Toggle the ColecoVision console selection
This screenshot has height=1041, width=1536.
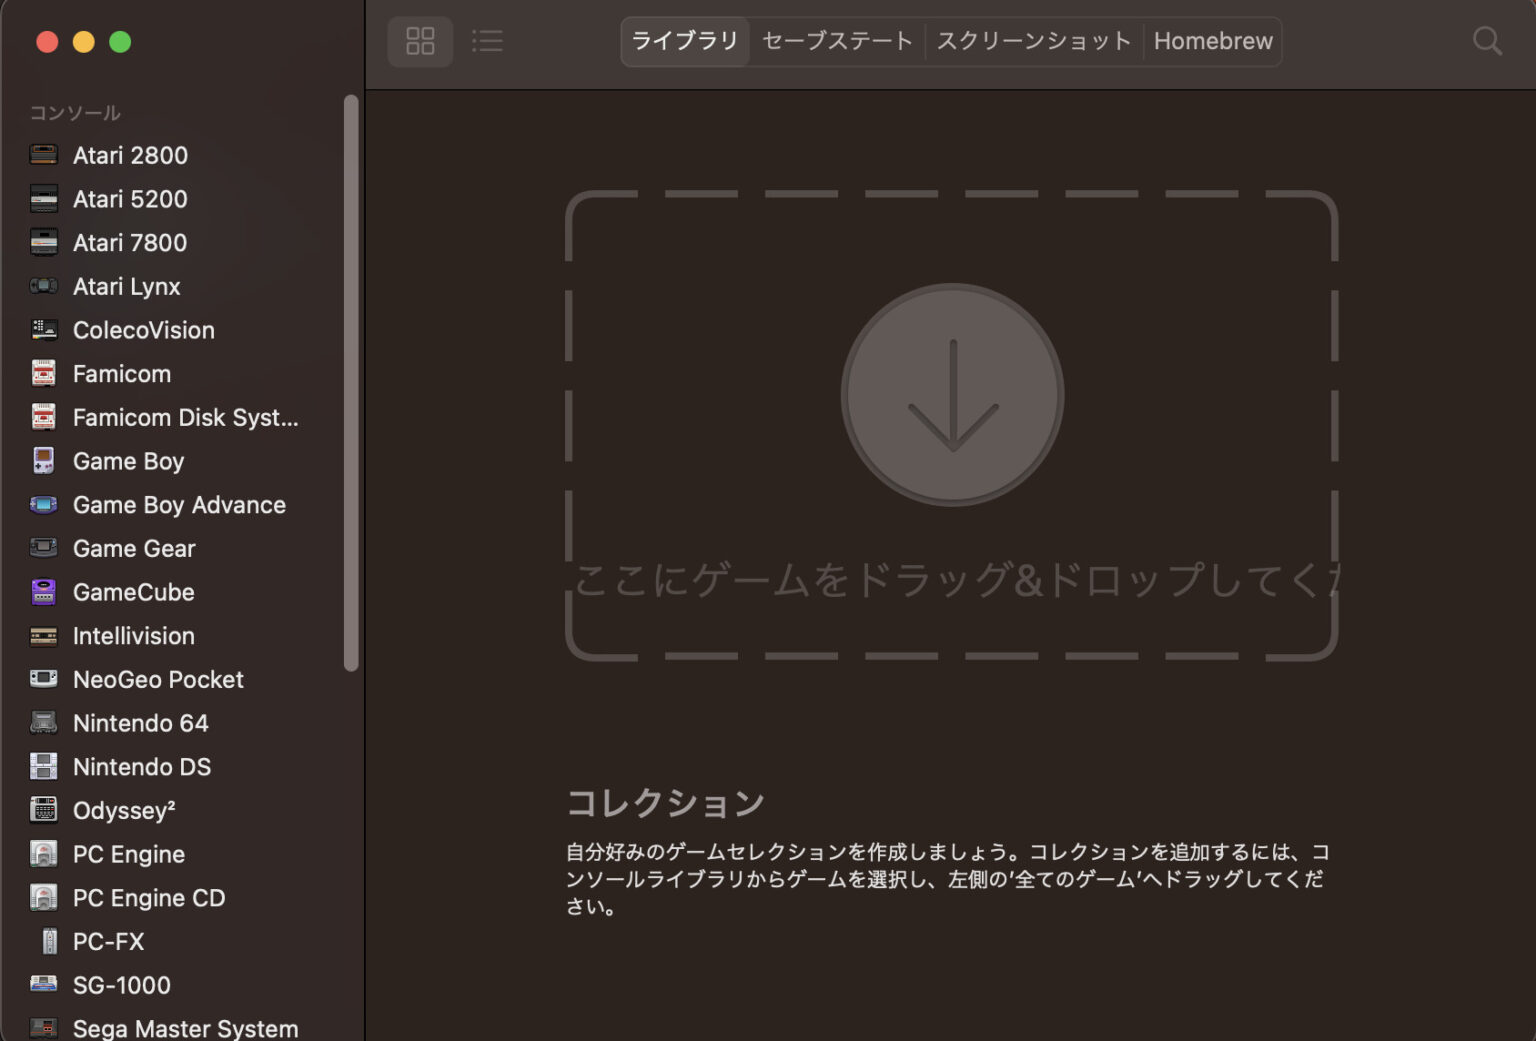coord(143,330)
